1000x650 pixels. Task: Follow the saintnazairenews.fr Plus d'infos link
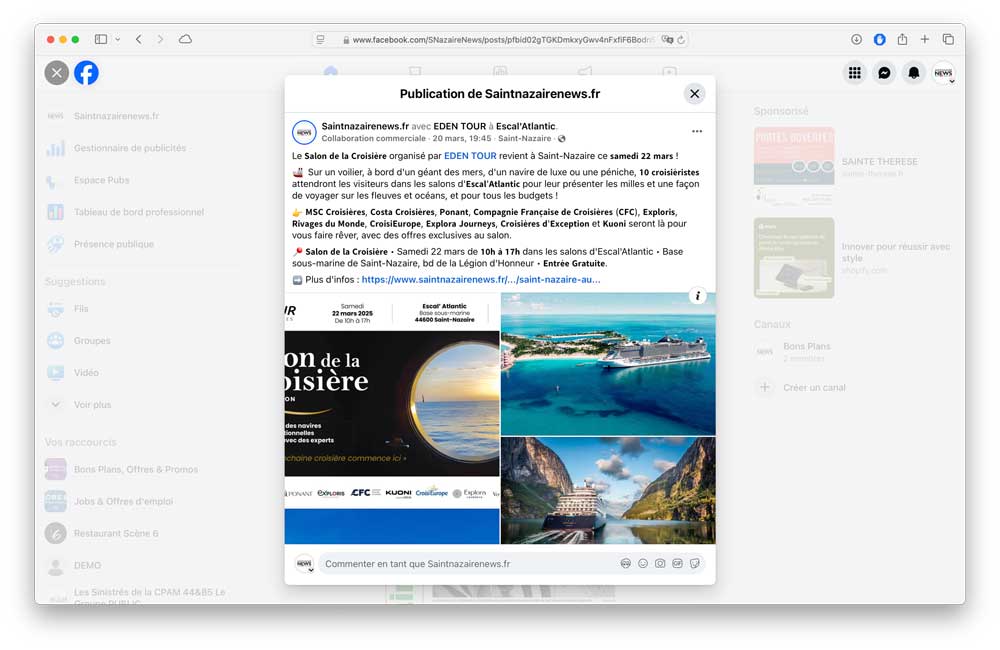pyautogui.click(x=481, y=280)
